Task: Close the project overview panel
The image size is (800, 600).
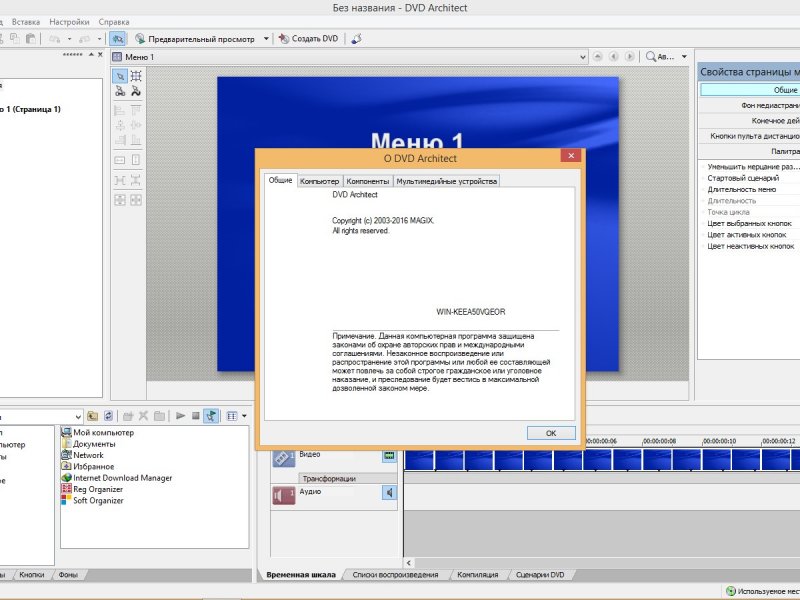Action: [x=100, y=55]
